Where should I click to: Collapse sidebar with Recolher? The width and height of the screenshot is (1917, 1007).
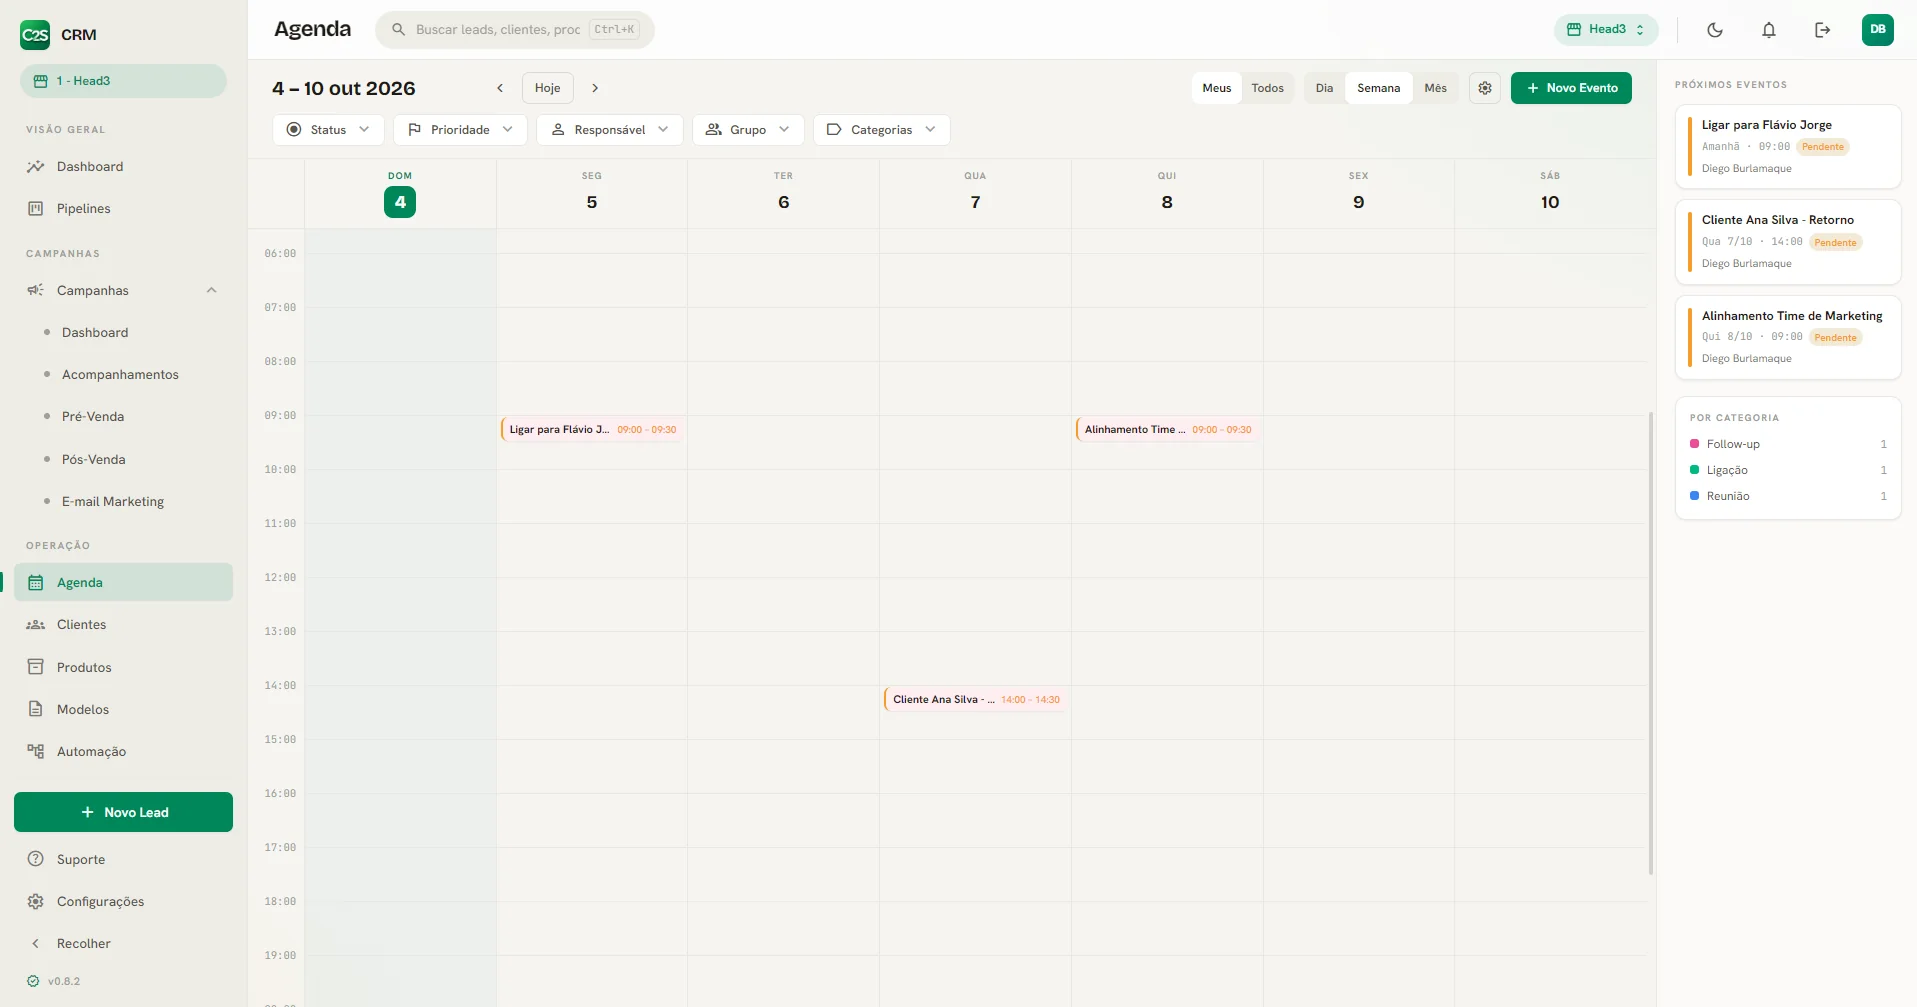(123, 943)
